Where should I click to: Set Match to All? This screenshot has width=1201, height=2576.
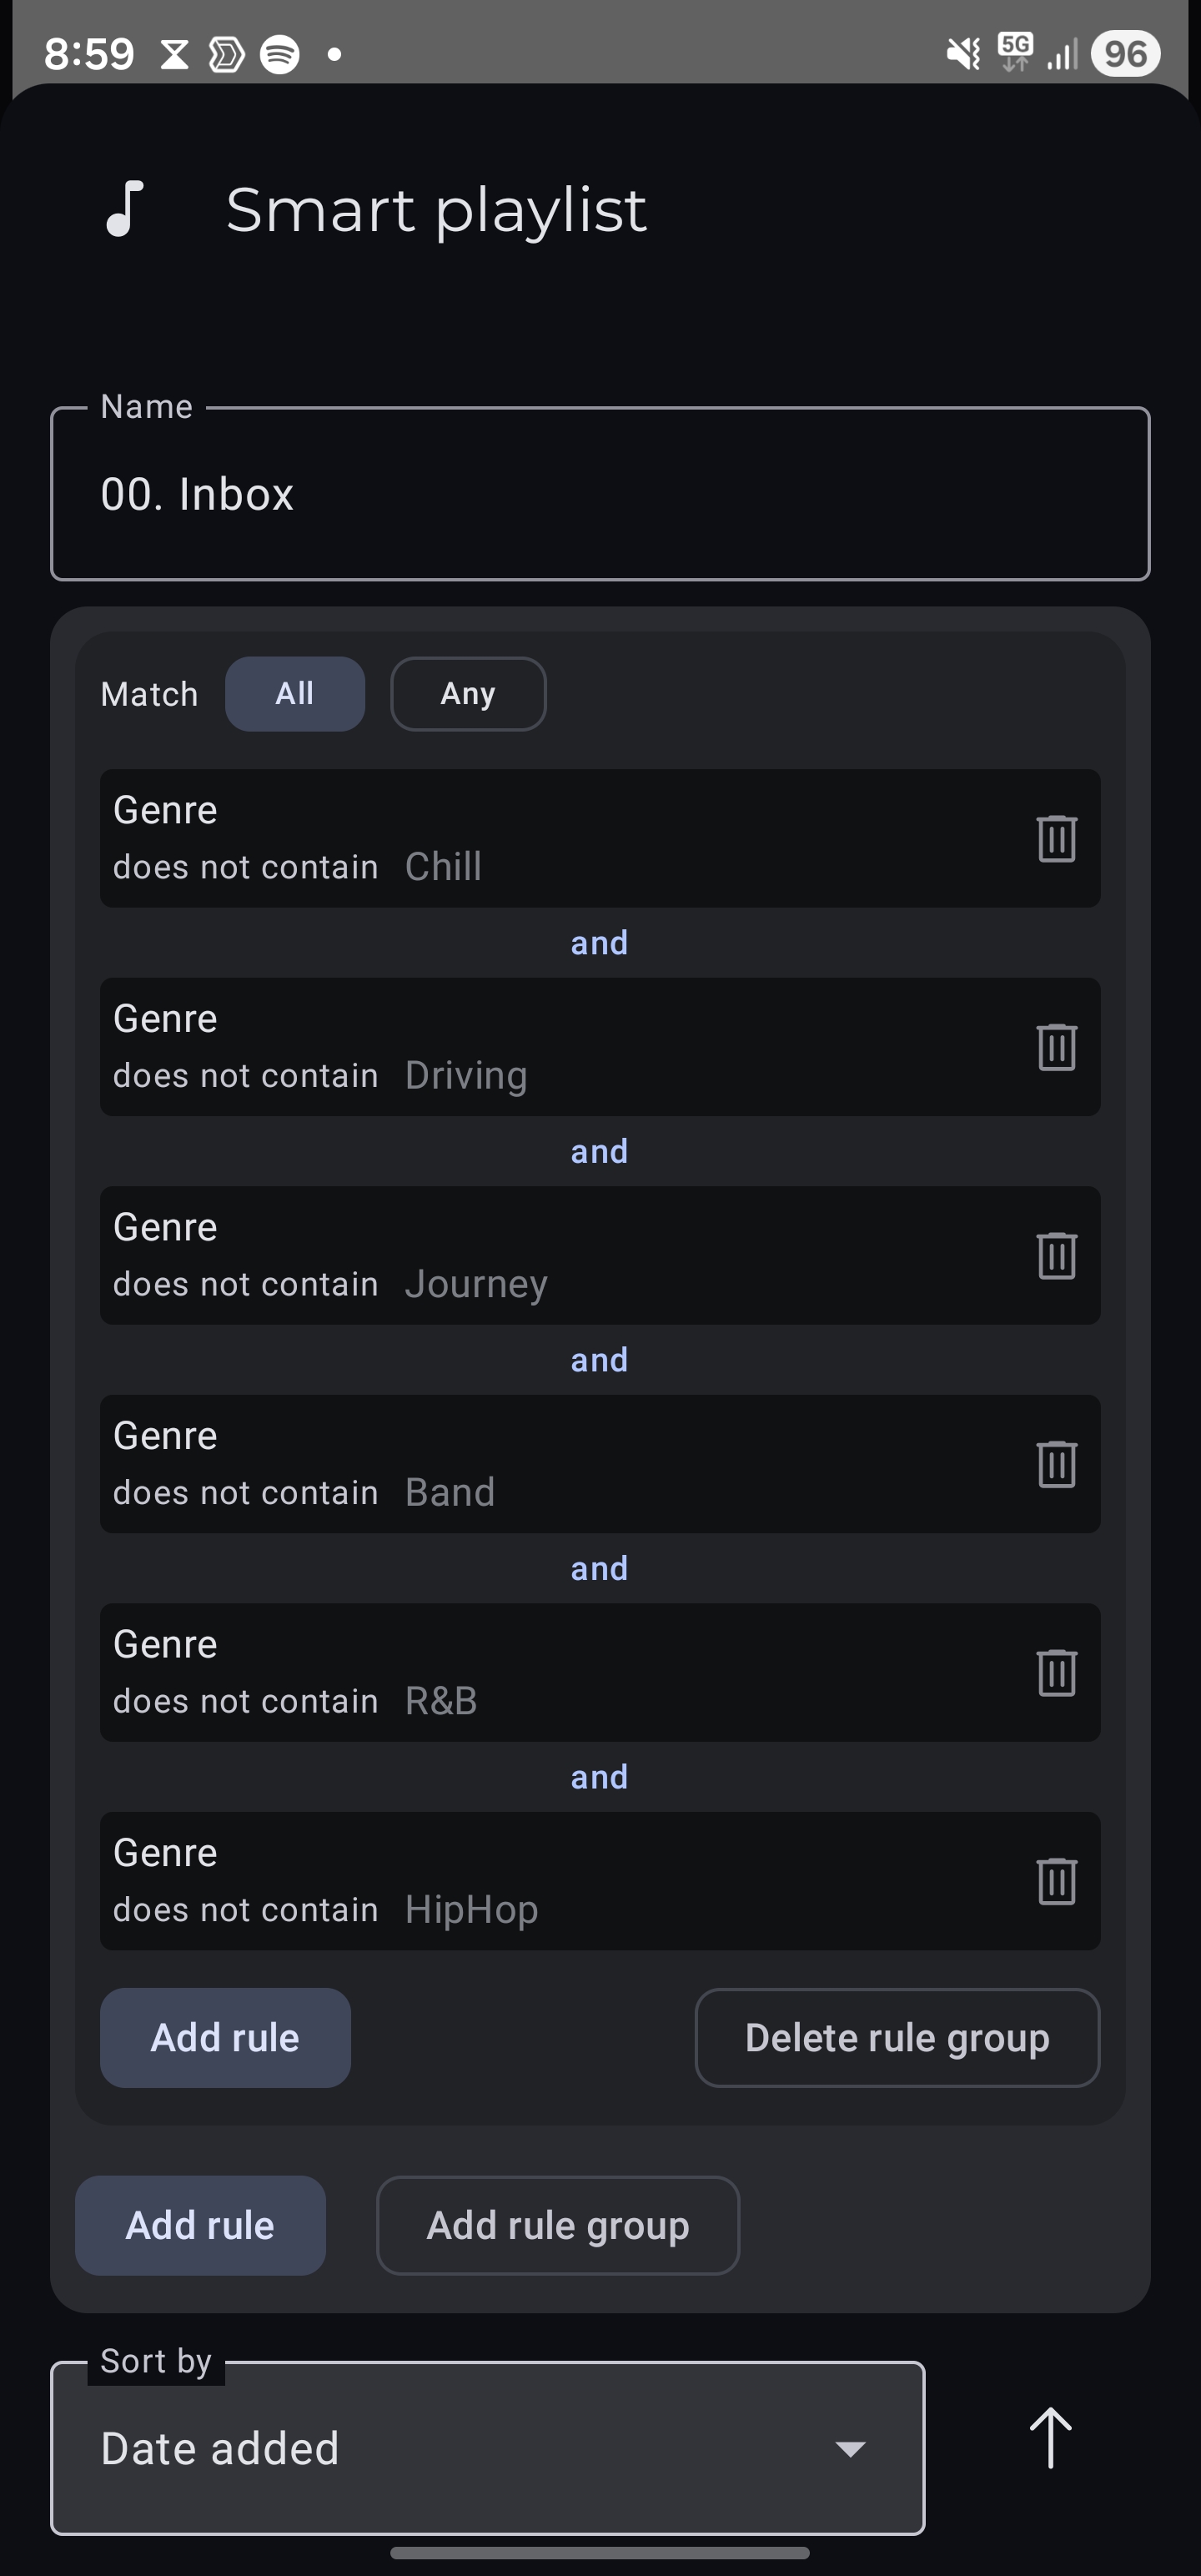point(294,693)
